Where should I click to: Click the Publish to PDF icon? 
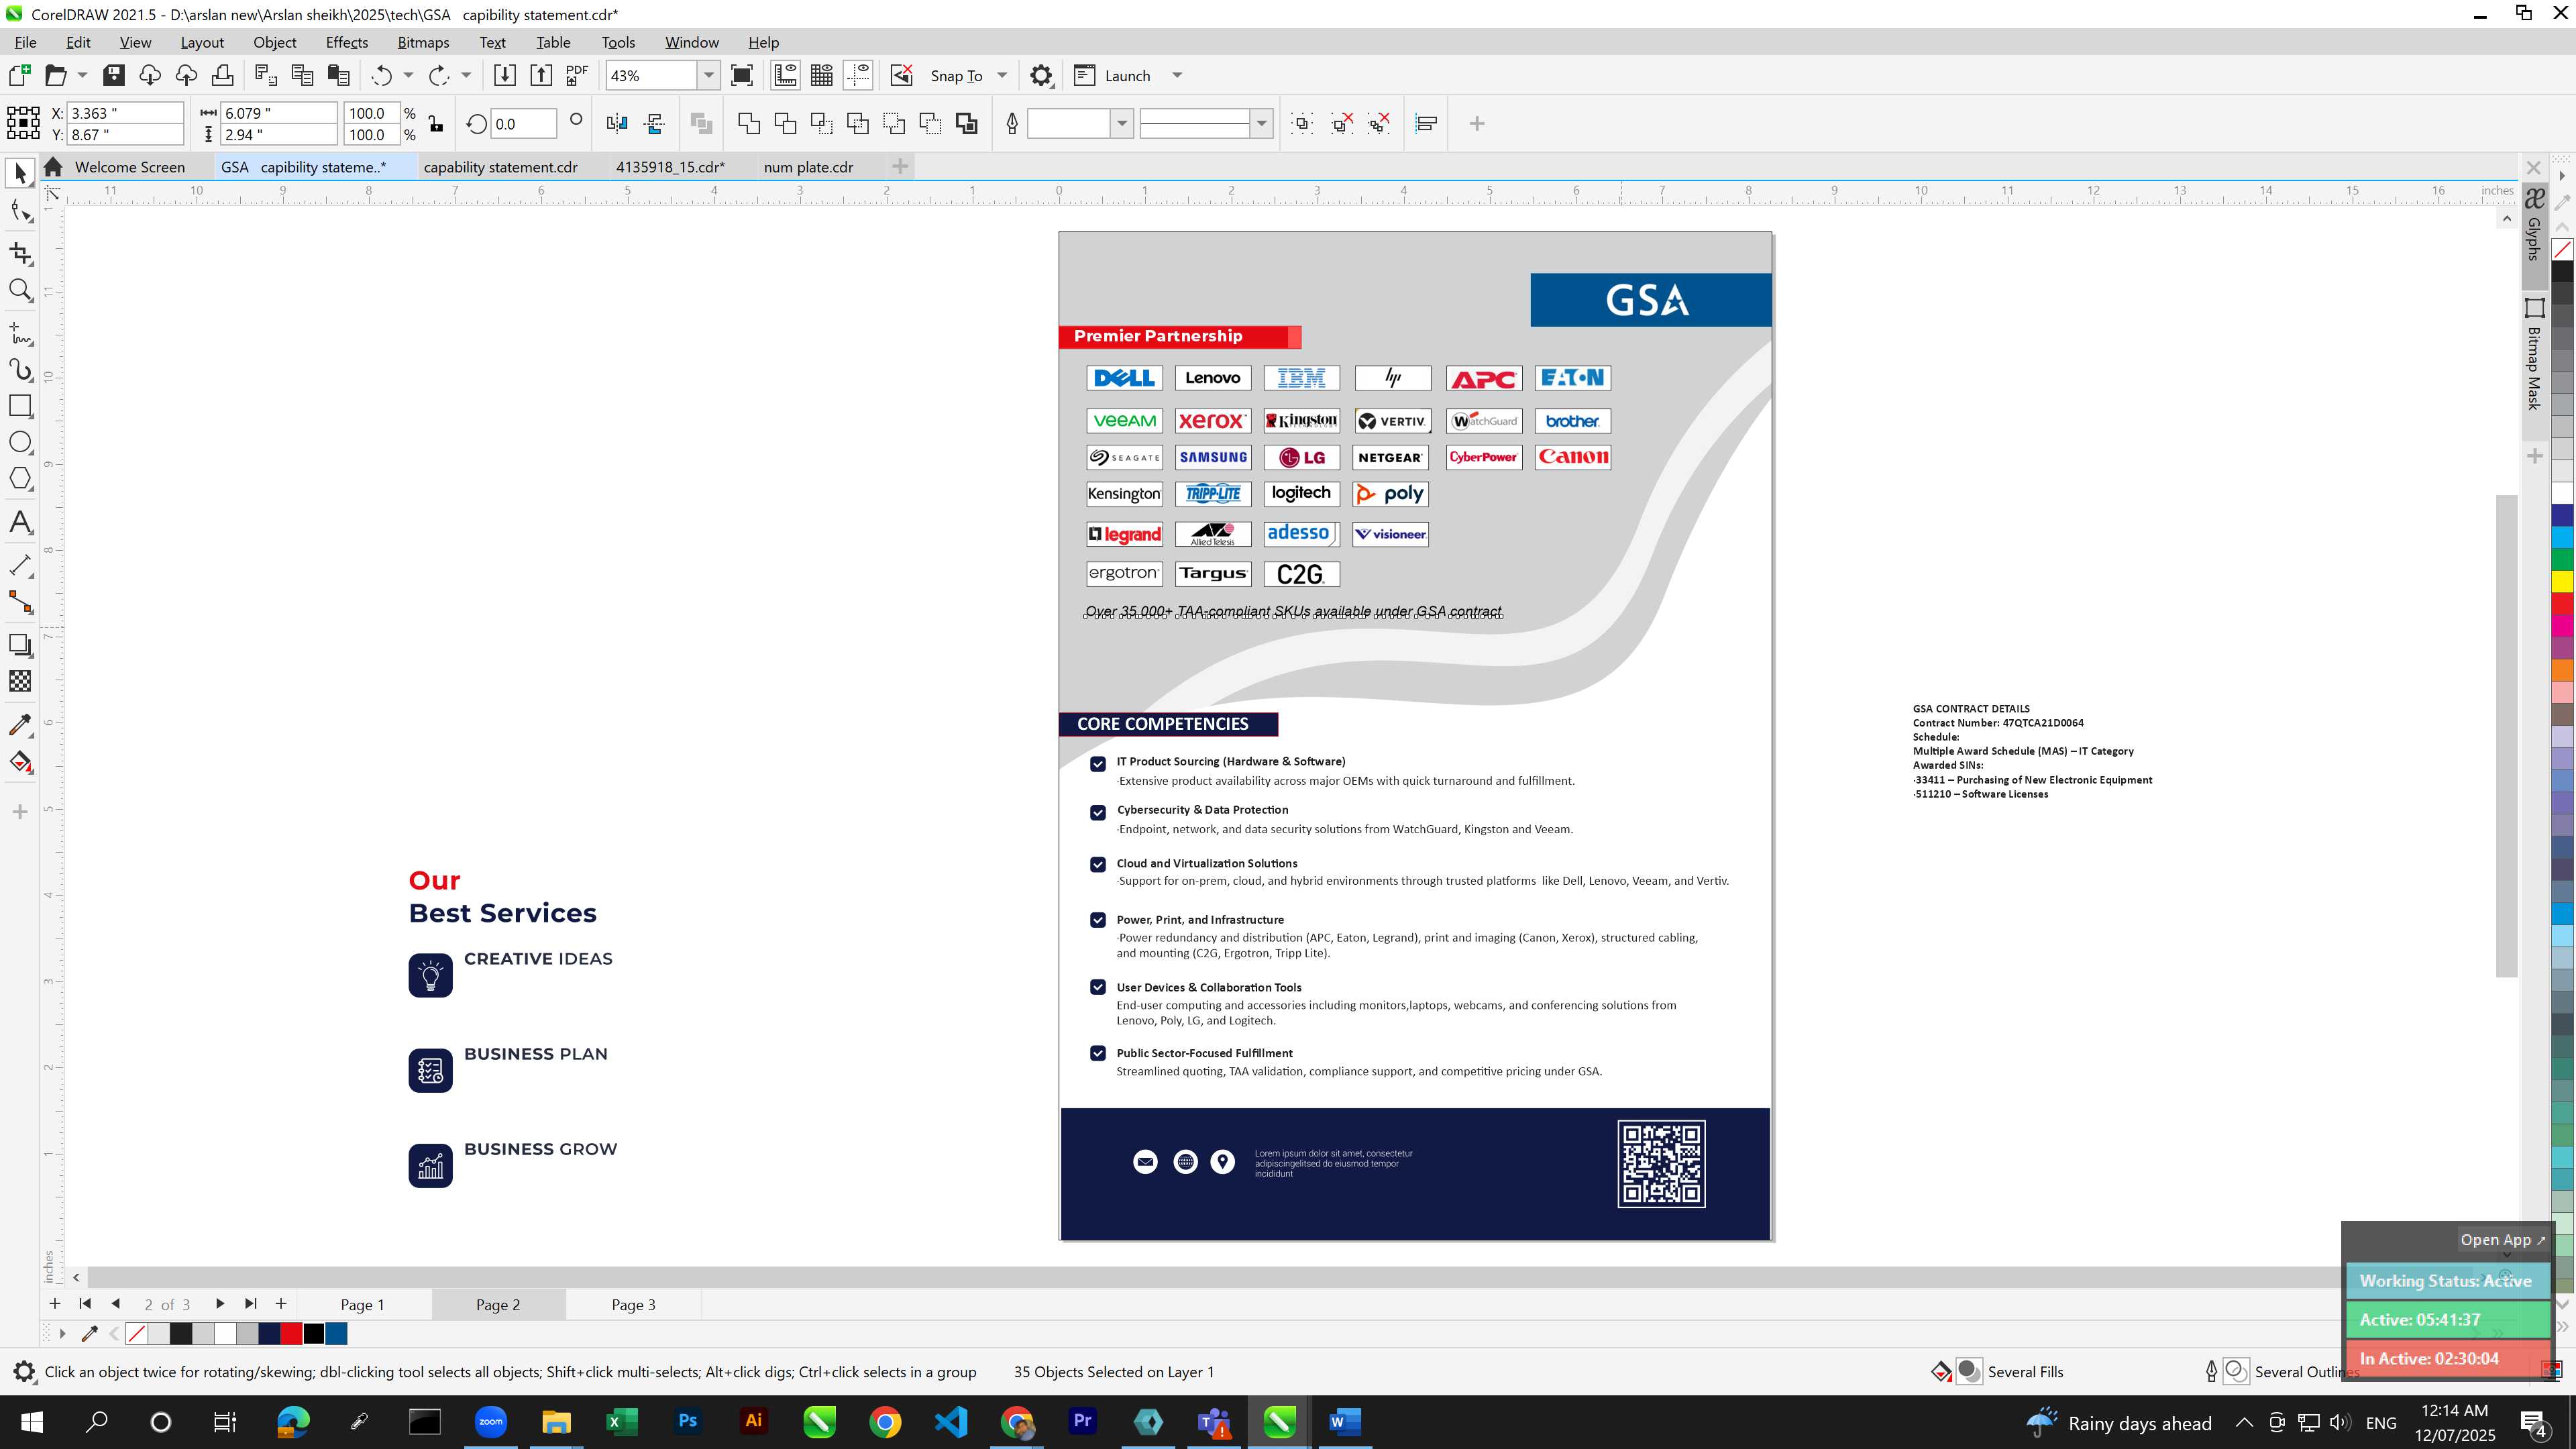pos(577,75)
